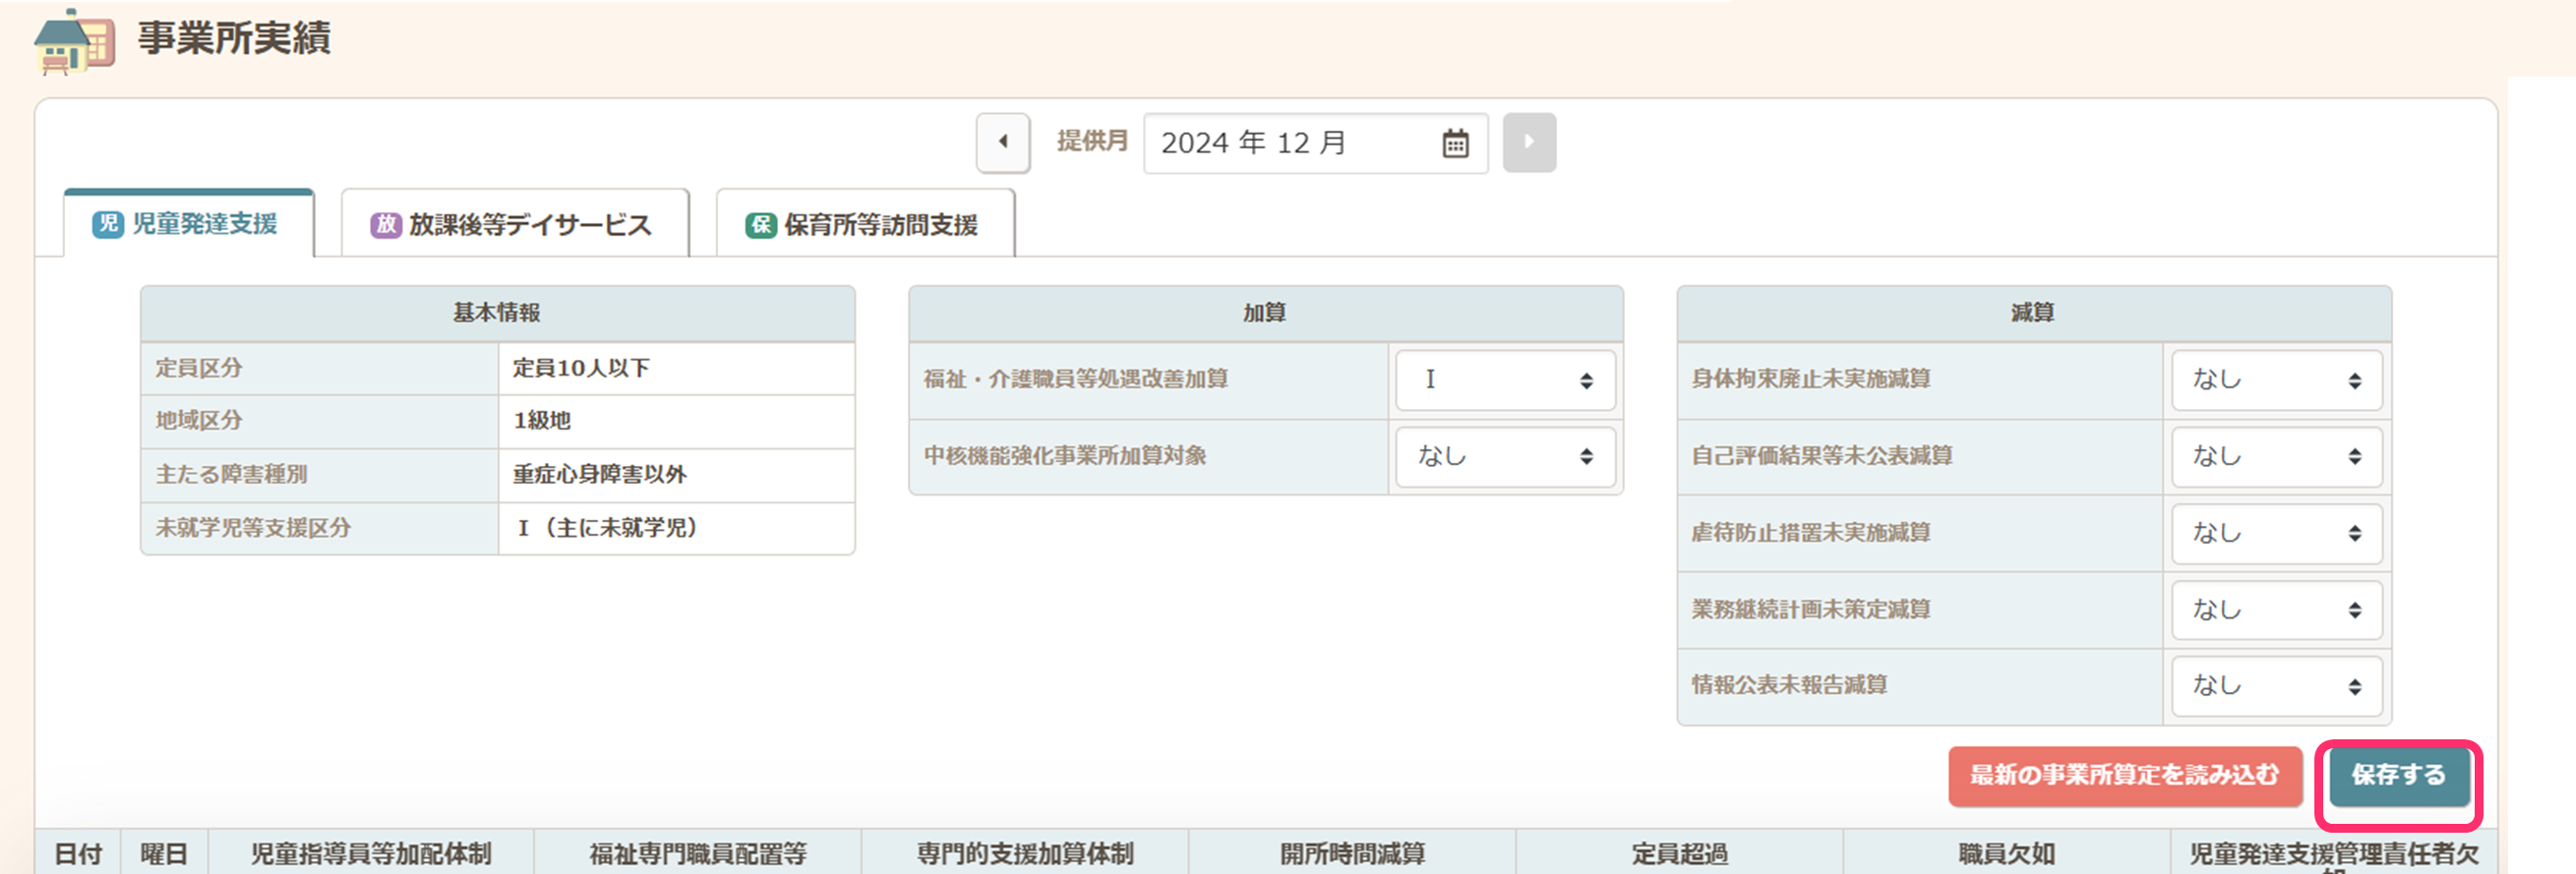Expand 自己評価結果等未公表減算 dropdown

tap(2276, 457)
